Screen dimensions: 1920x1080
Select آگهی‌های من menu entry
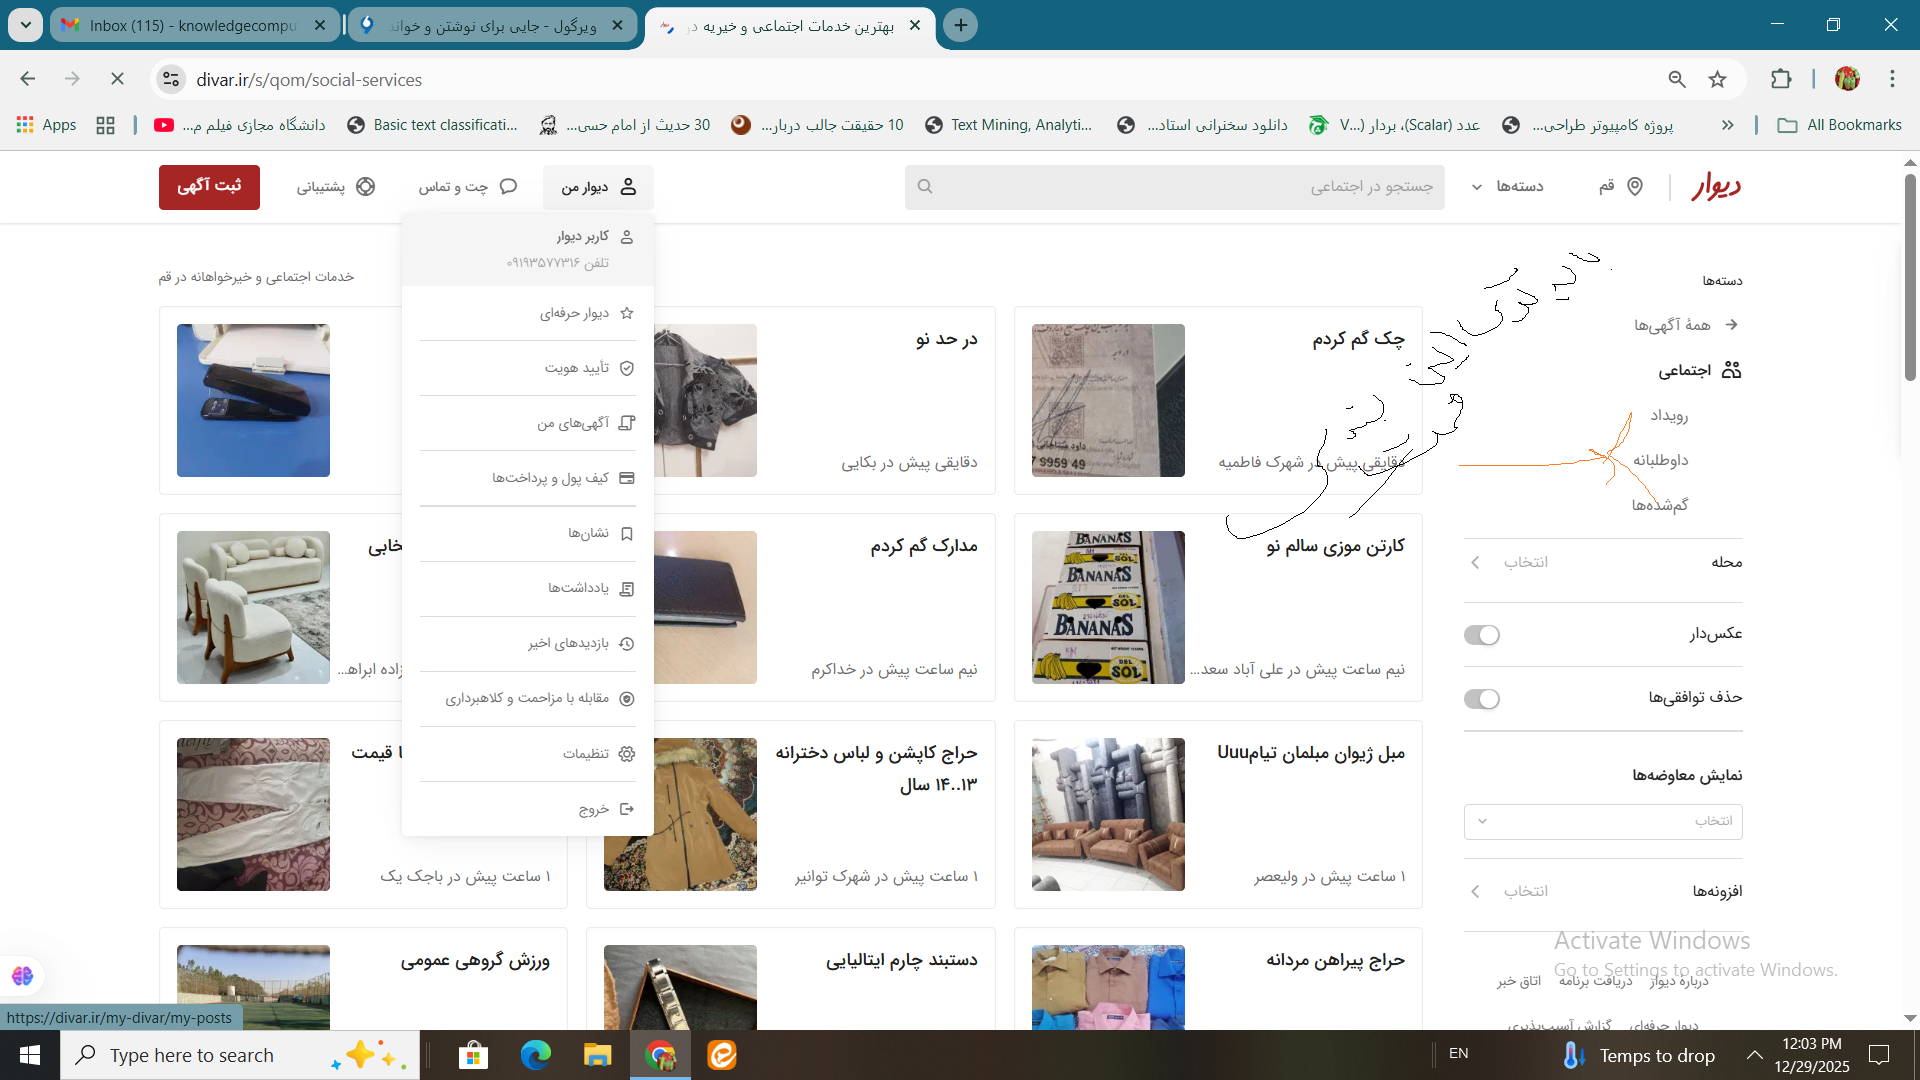[x=573, y=423]
